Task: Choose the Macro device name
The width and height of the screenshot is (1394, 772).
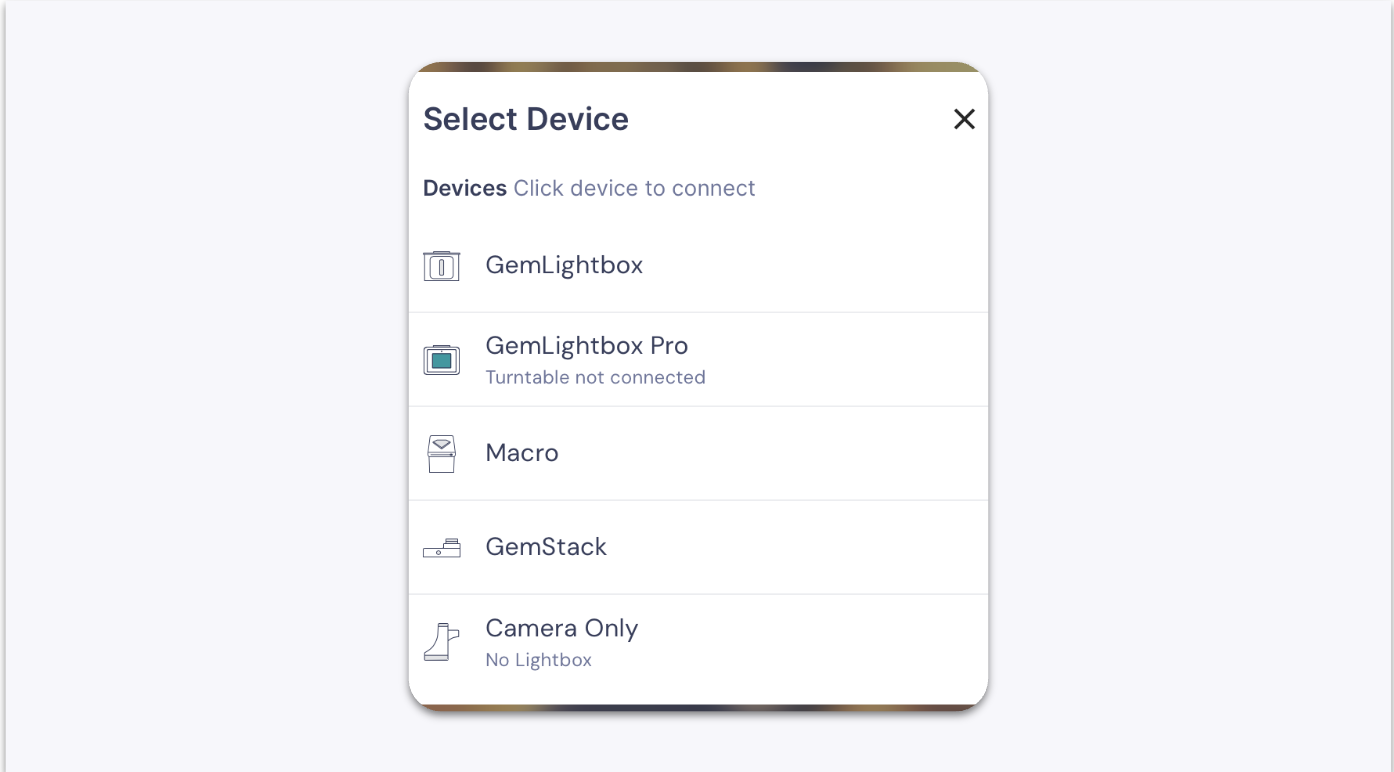Action: [x=522, y=453]
